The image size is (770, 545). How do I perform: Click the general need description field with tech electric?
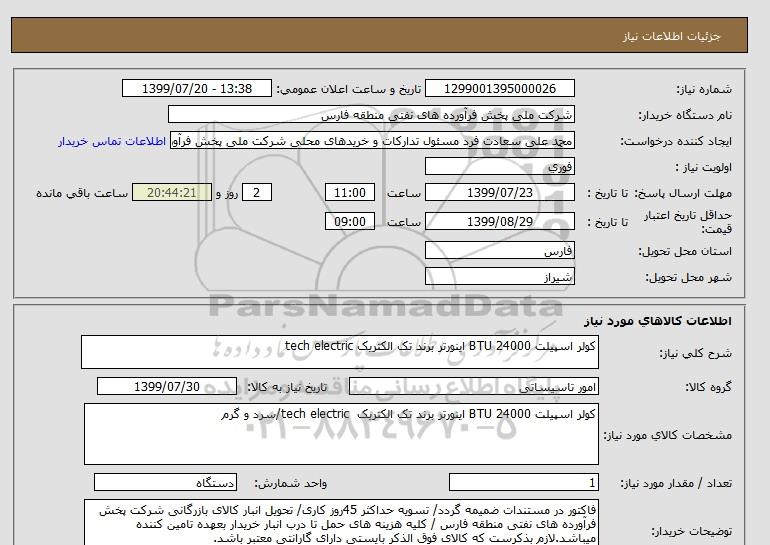coord(340,352)
